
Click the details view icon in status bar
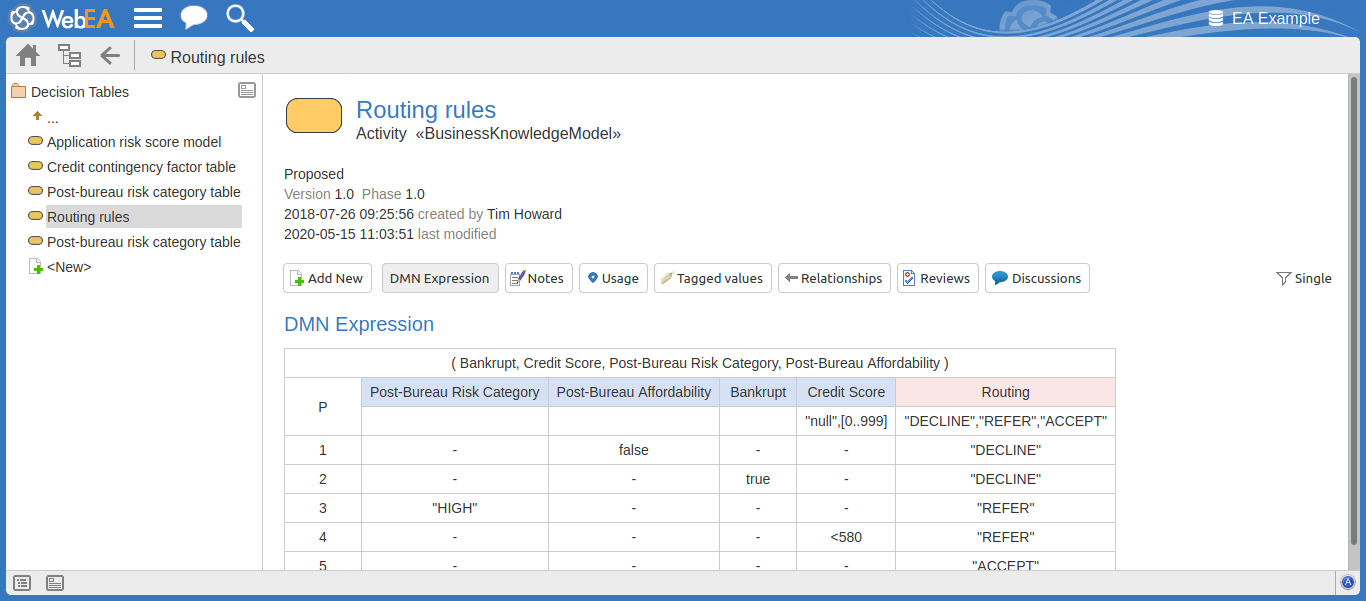(55, 583)
